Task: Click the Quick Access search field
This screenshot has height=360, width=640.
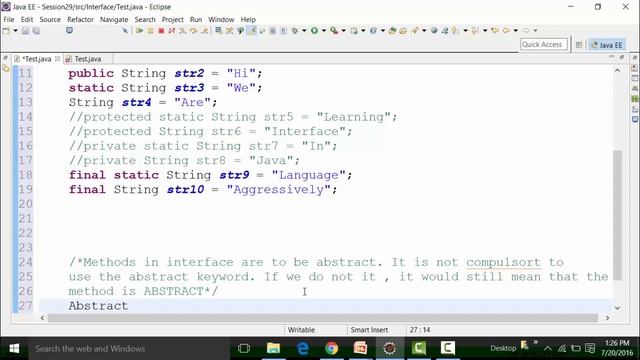Action: 543,44
